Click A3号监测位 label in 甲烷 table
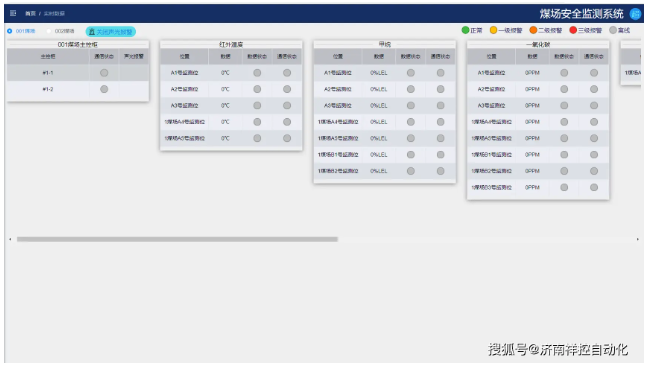 pos(338,106)
